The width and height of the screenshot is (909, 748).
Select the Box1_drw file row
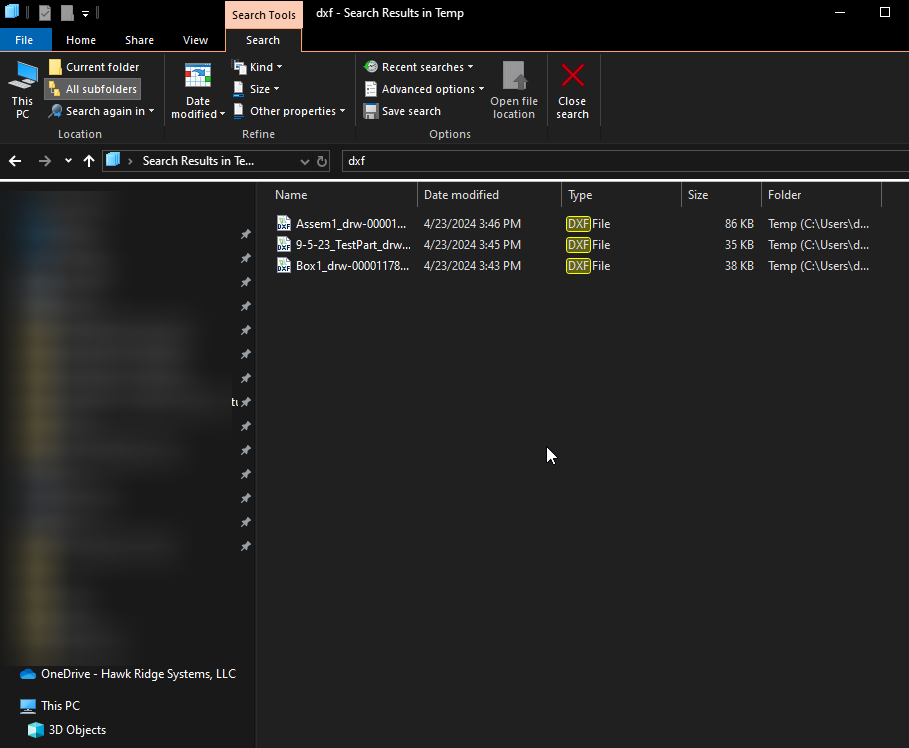[352, 266]
